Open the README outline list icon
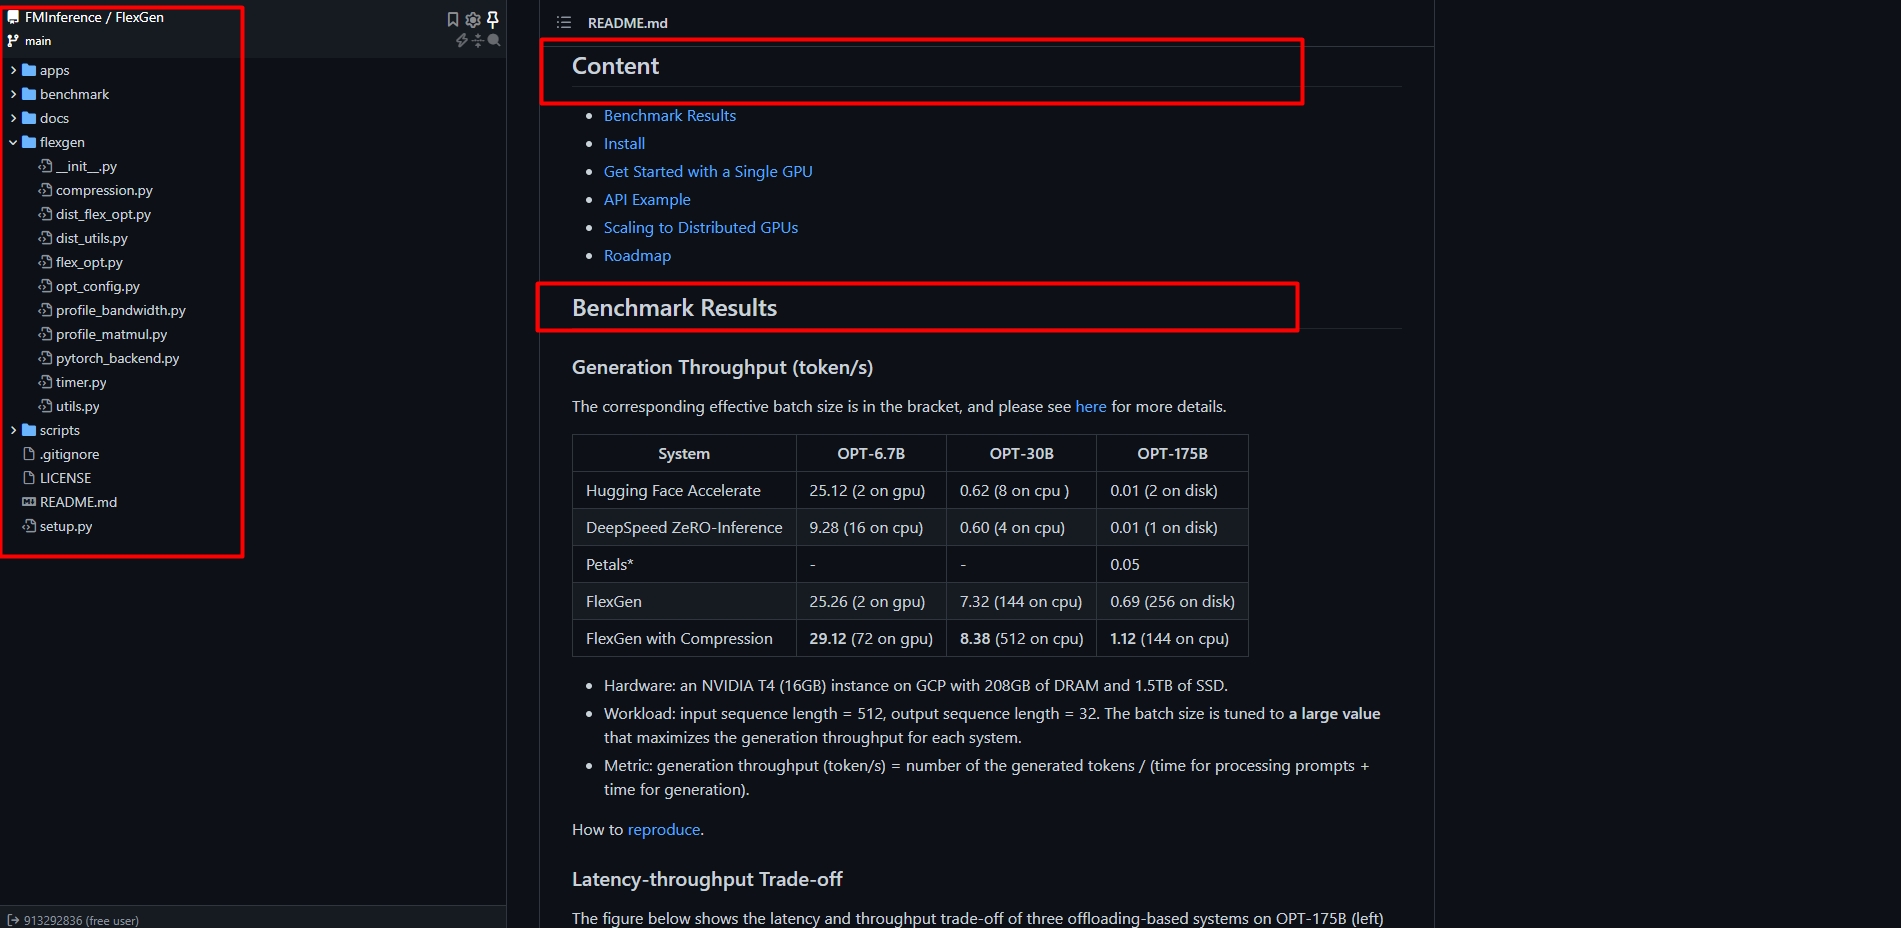This screenshot has width=1901, height=928. [564, 22]
